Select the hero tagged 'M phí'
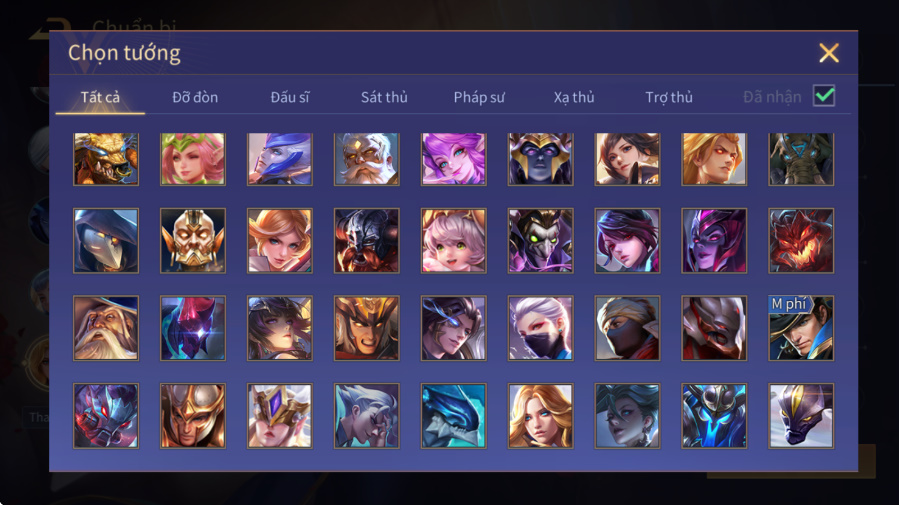The width and height of the screenshot is (899, 505). [x=801, y=328]
